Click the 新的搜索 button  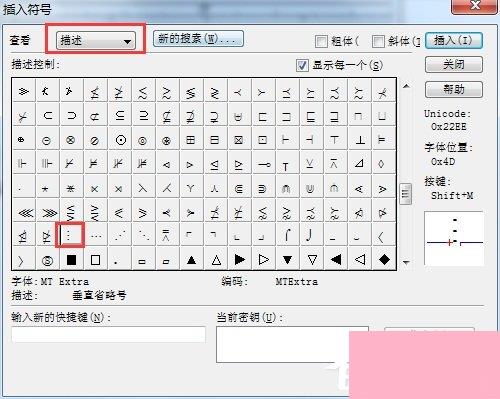click(198, 39)
